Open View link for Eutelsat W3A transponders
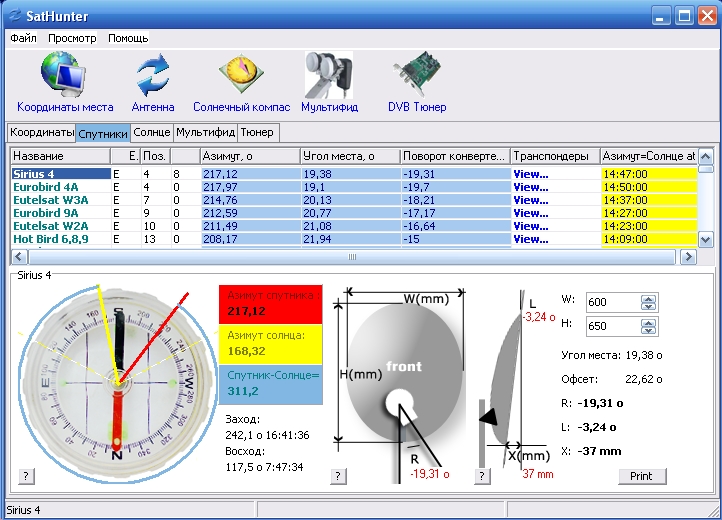722x520 pixels. pos(531,200)
